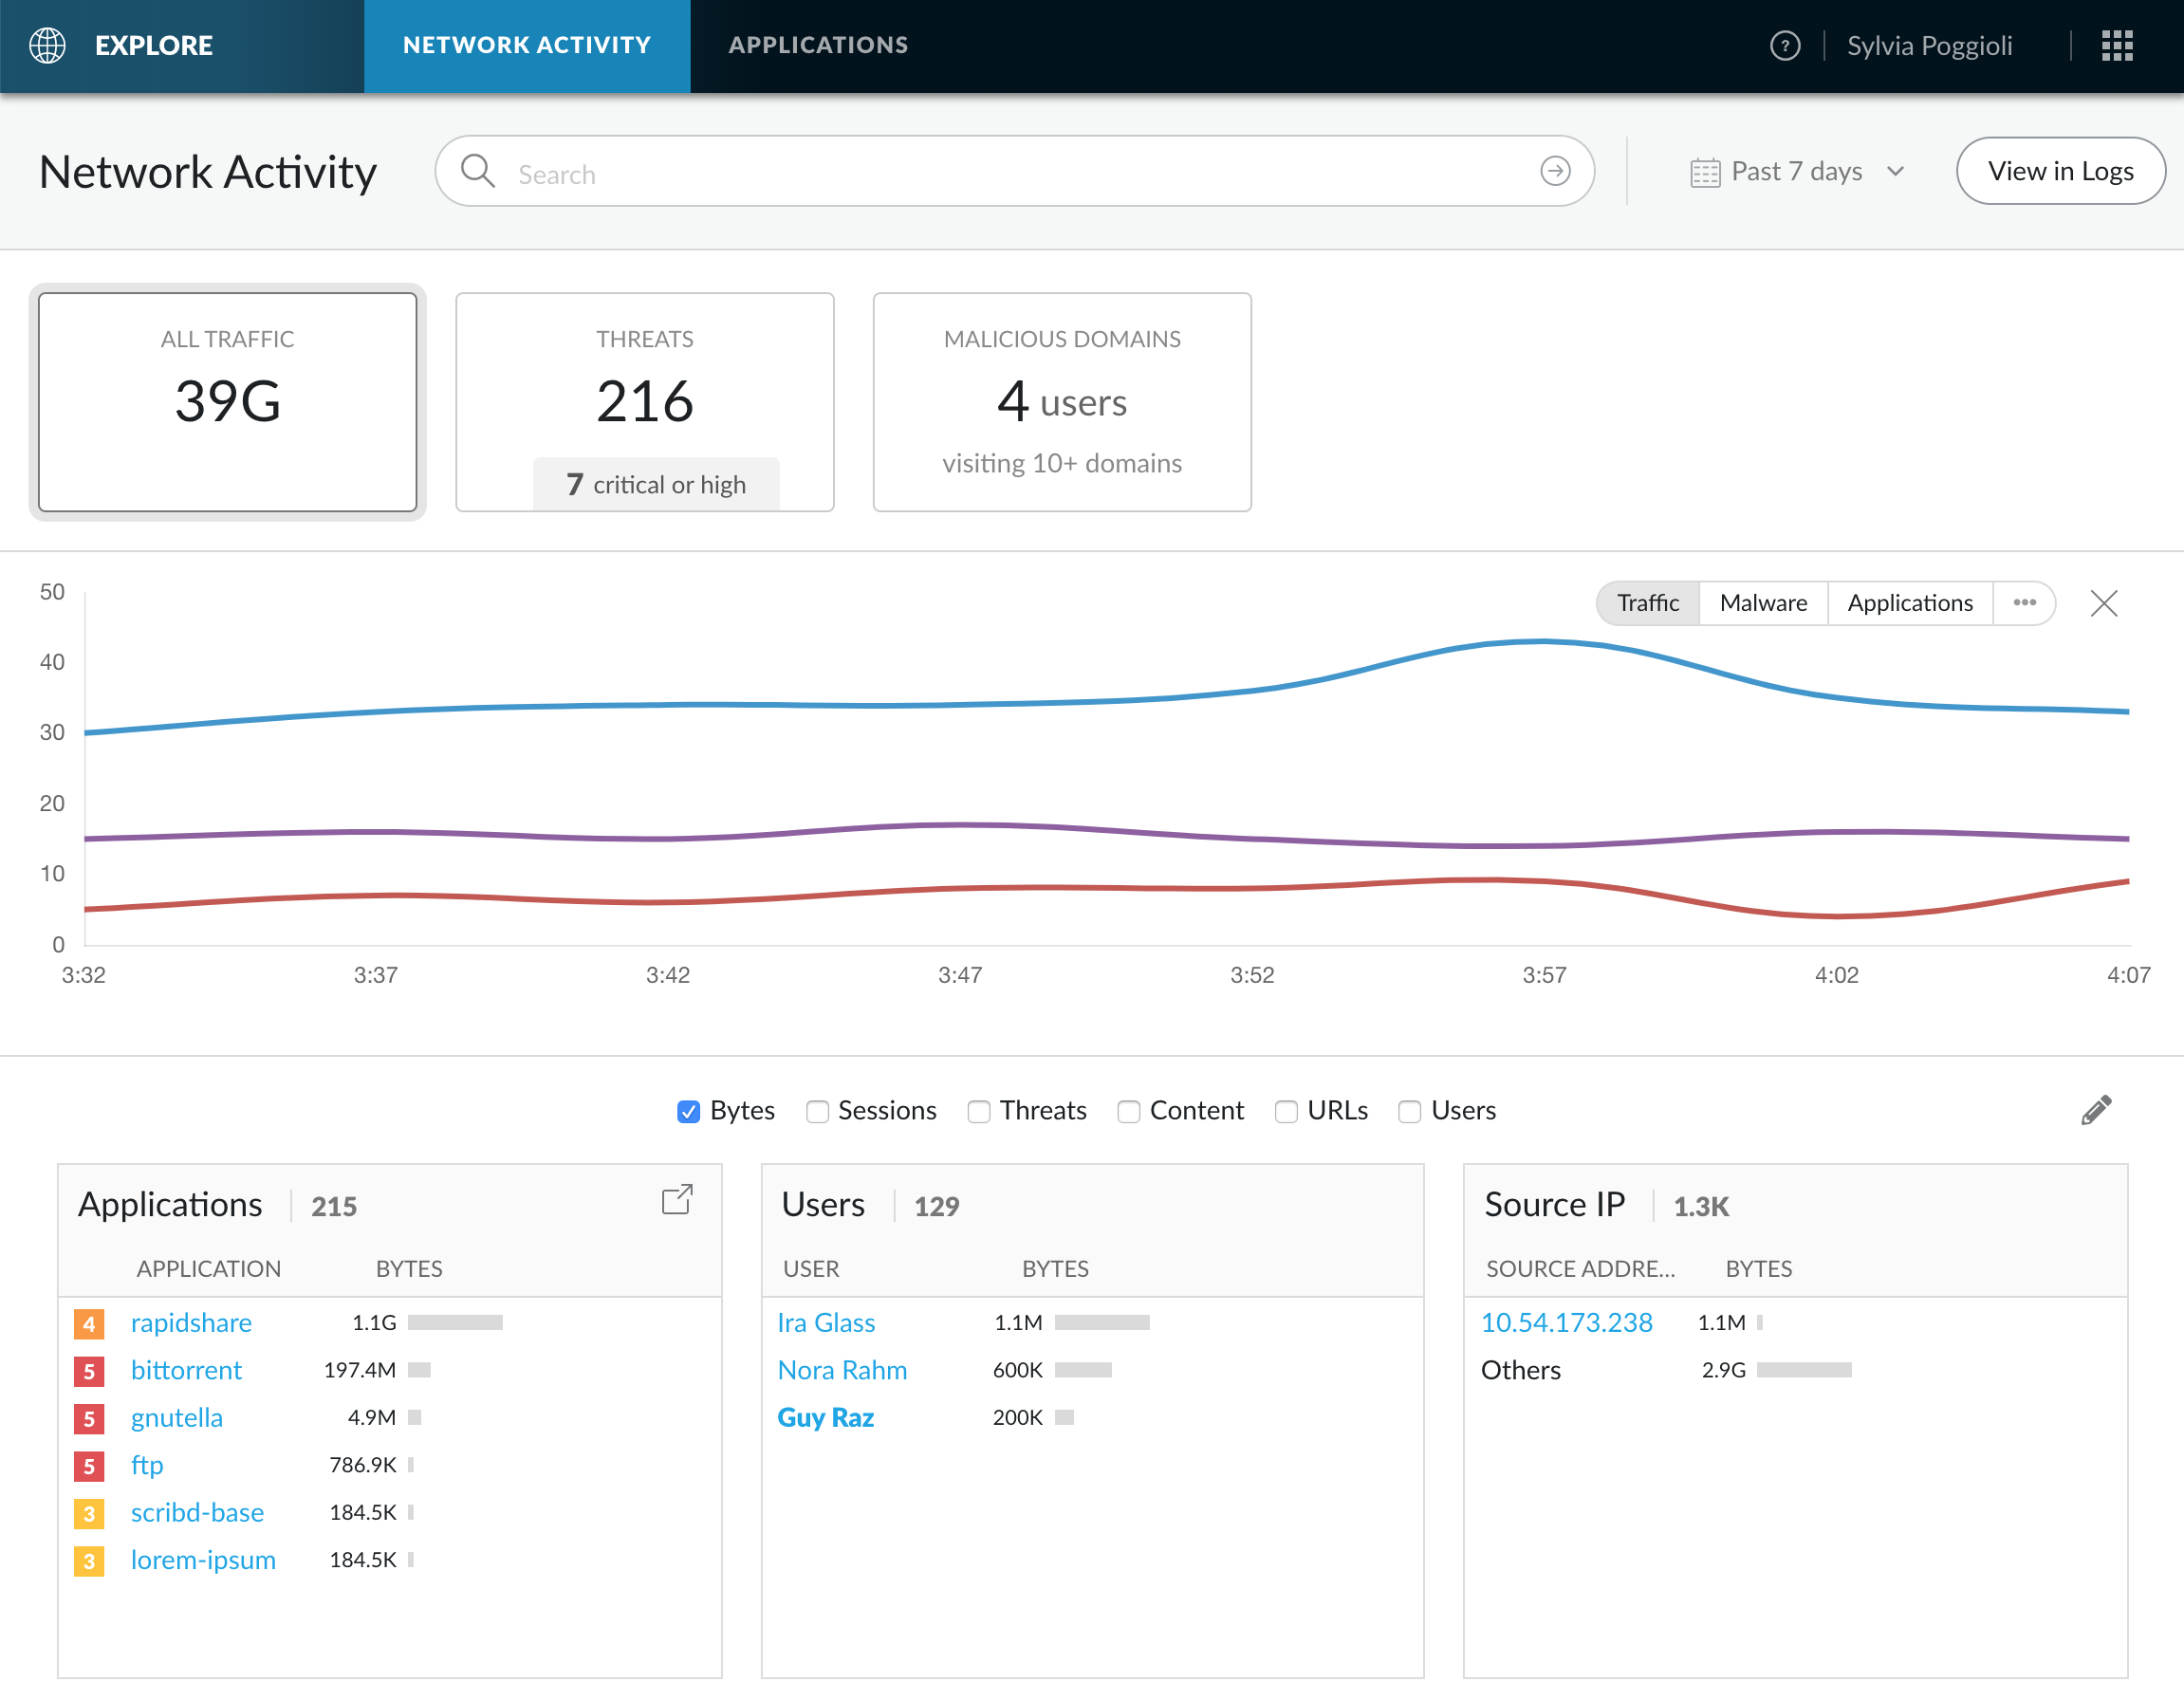This screenshot has width=2184, height=1700.
Task: Uncheck the Bytes checkbox
Action: point(688,1111)
